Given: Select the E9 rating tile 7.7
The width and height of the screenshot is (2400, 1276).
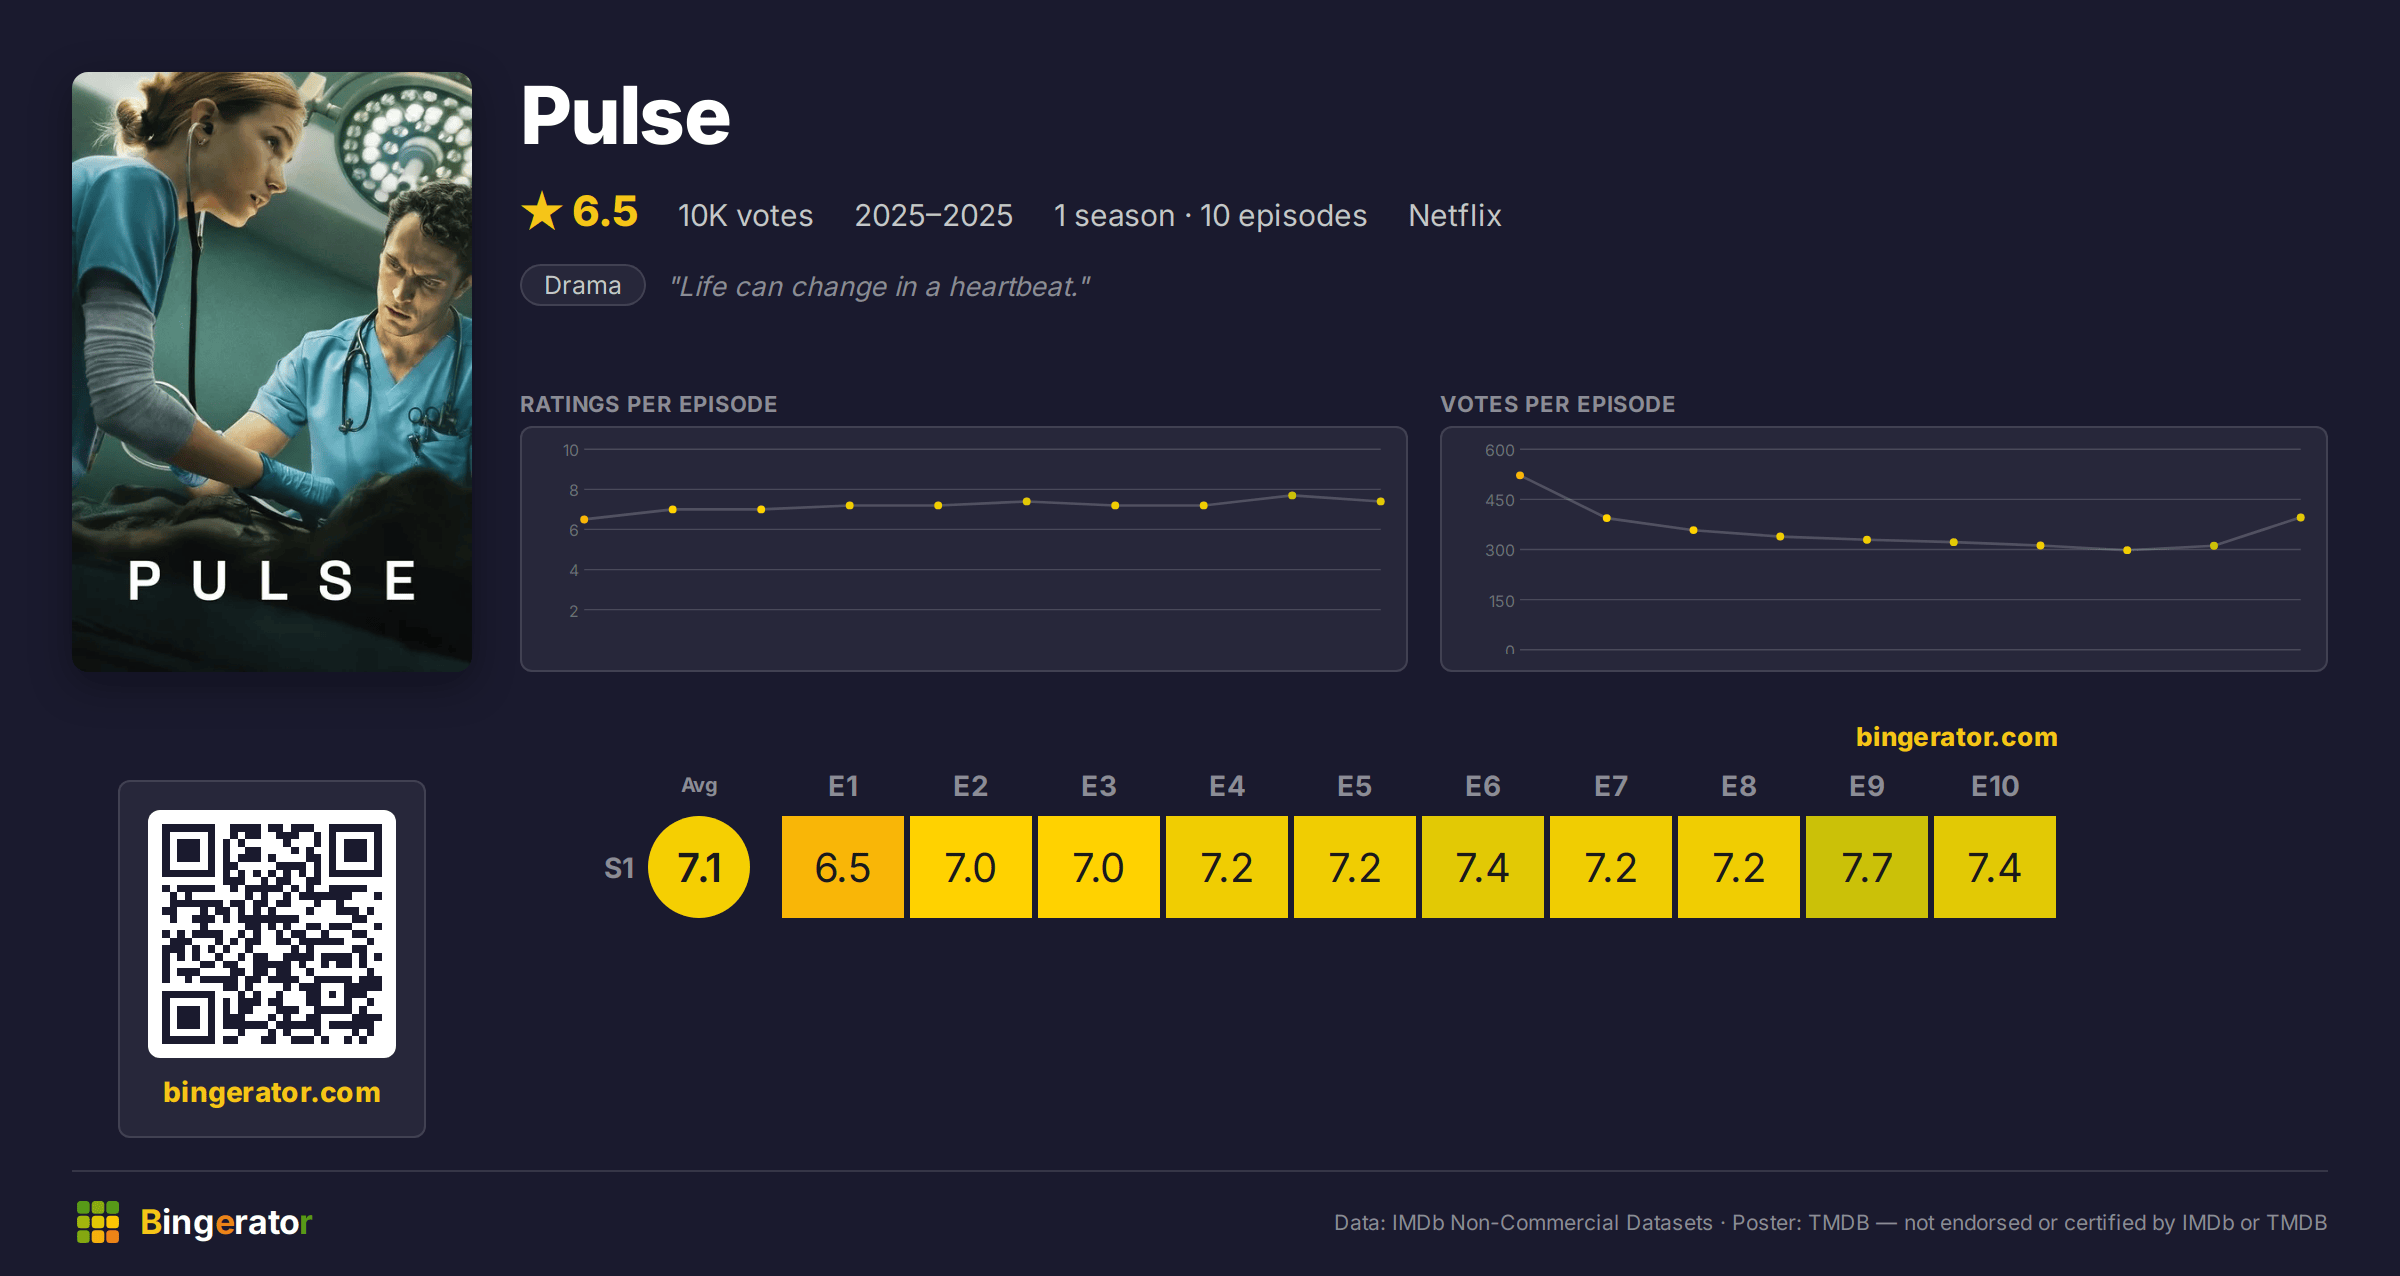Looking at the screenshot, I should click(1867, 867).
